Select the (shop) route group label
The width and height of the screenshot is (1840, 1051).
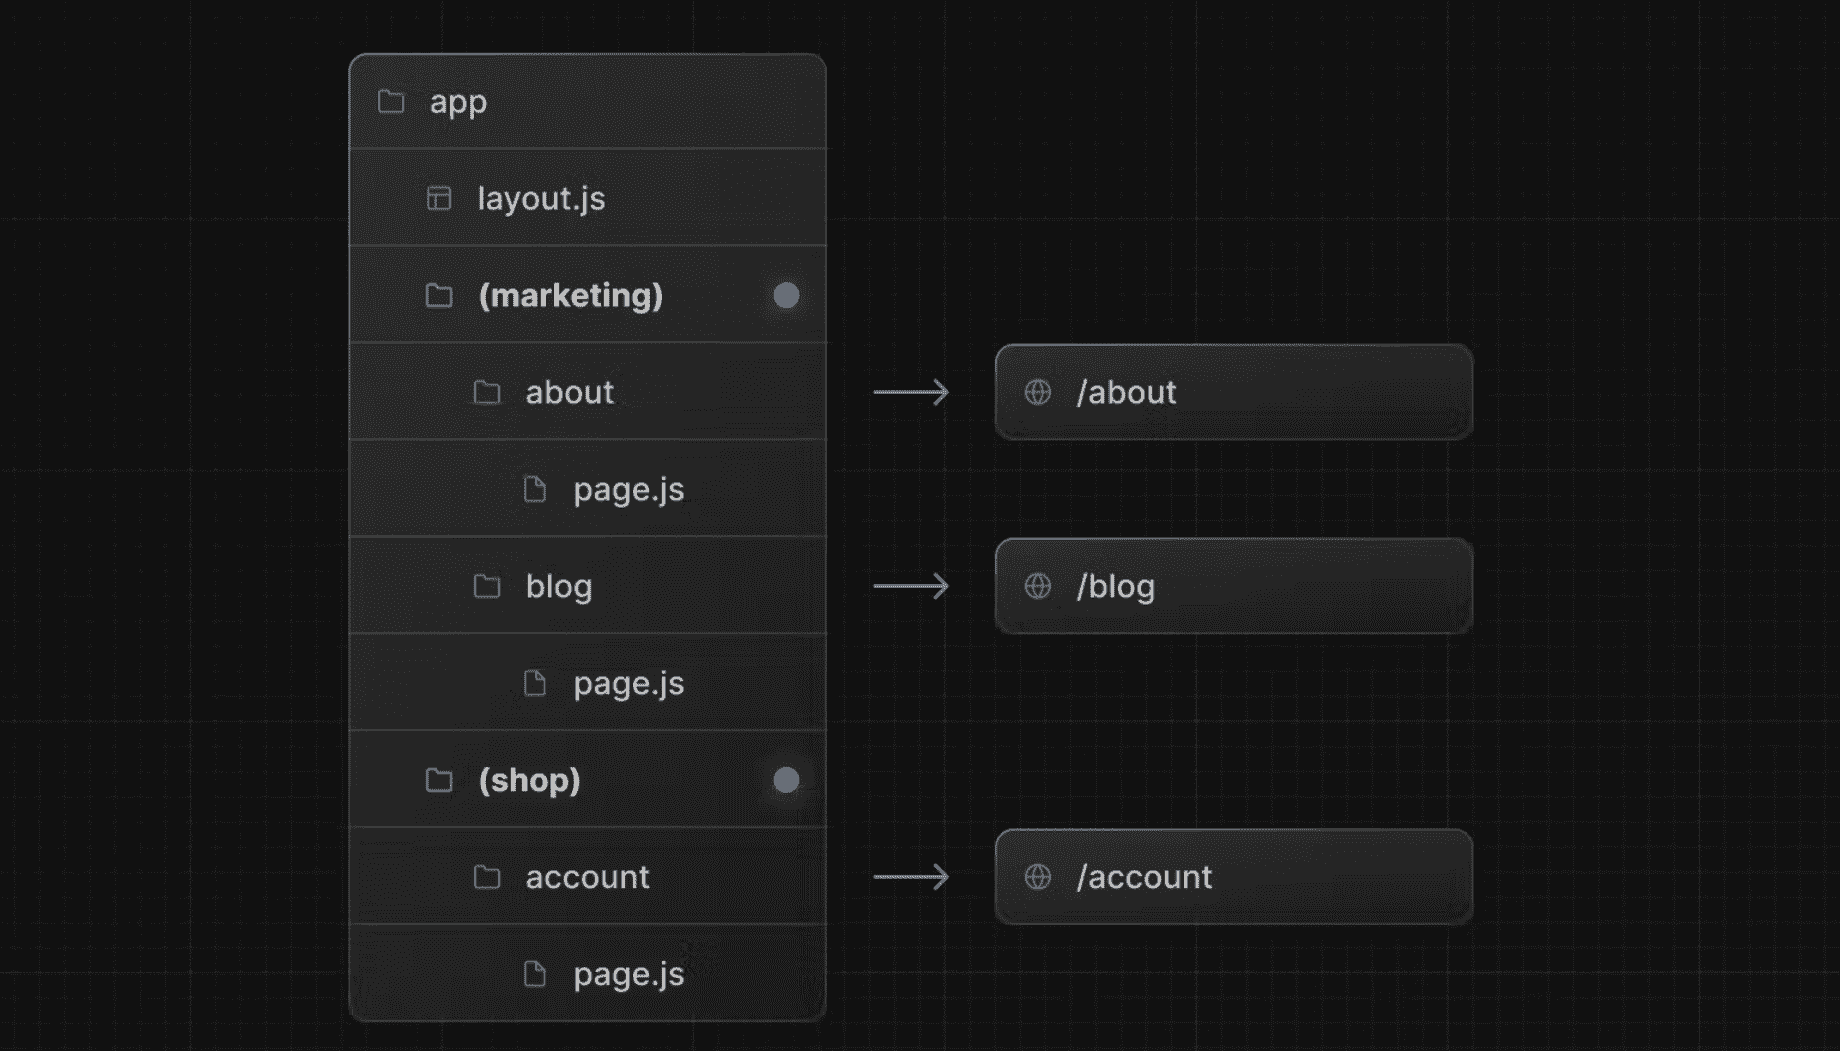(x=529, y=780)
